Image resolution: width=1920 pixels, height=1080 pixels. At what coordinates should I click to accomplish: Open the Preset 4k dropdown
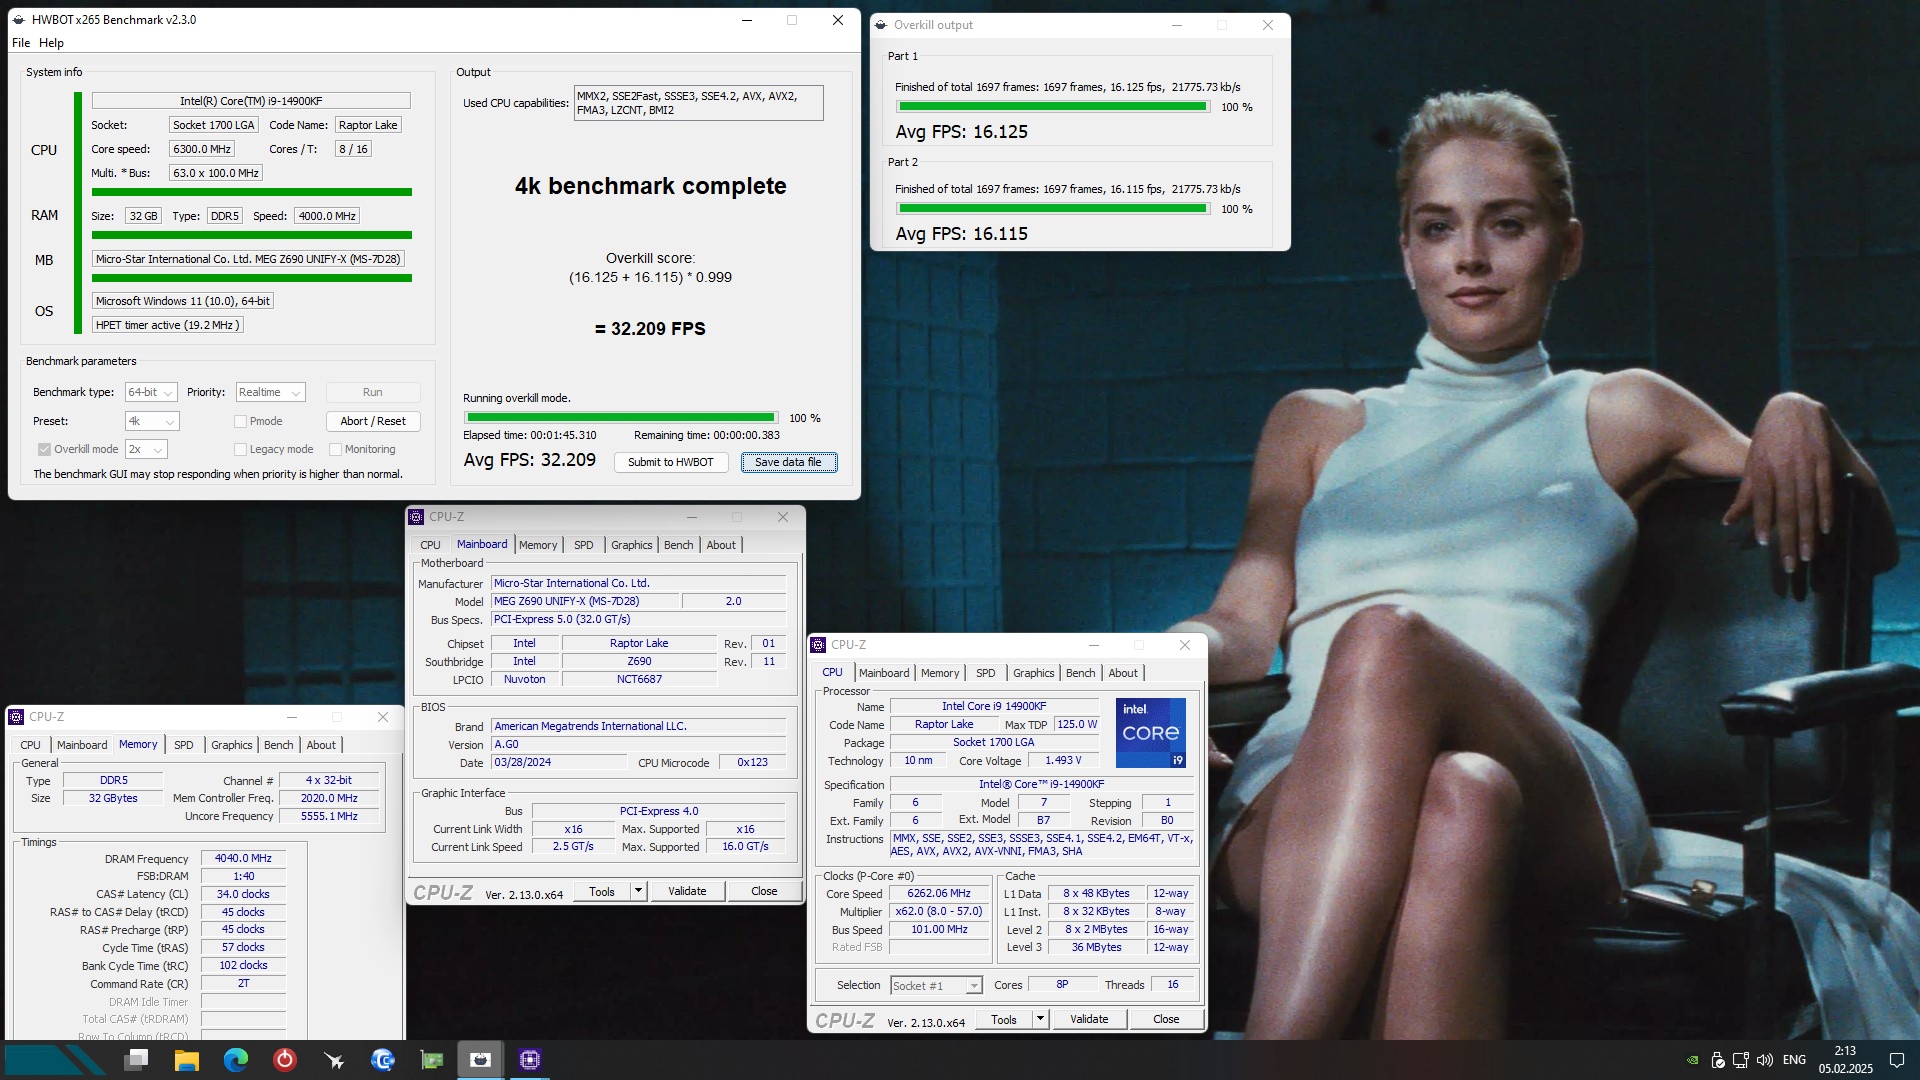[152, 421]
